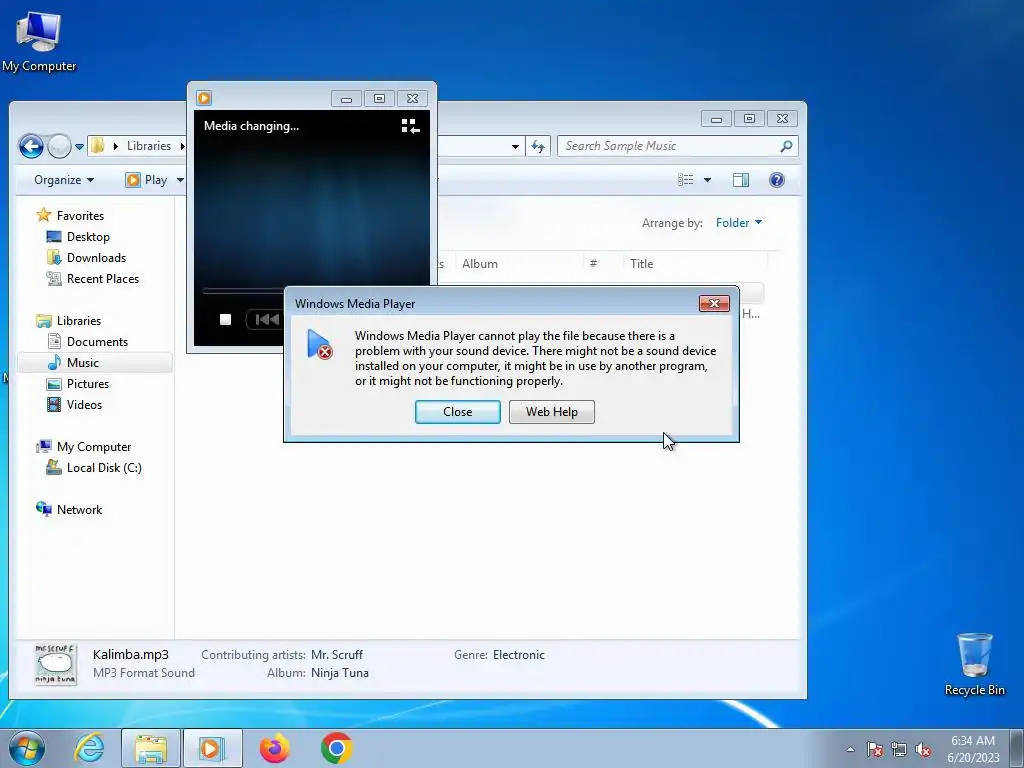
Task: Sort by the # column header
Action: tap(603, 264)
